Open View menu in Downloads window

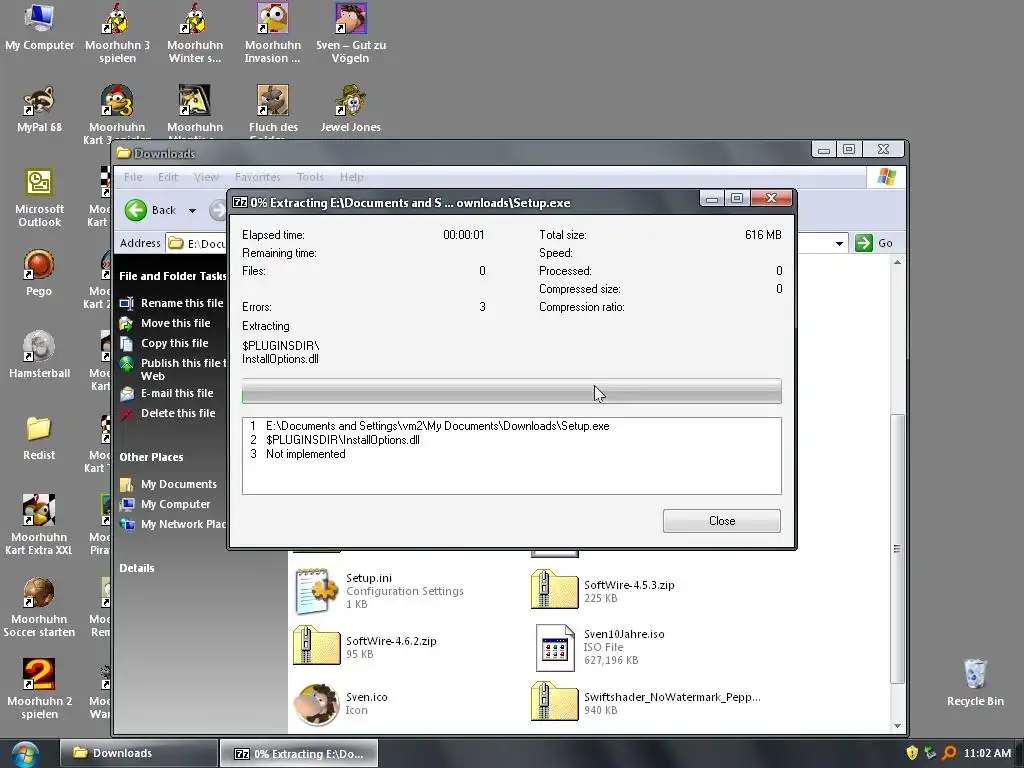point(206,177)
